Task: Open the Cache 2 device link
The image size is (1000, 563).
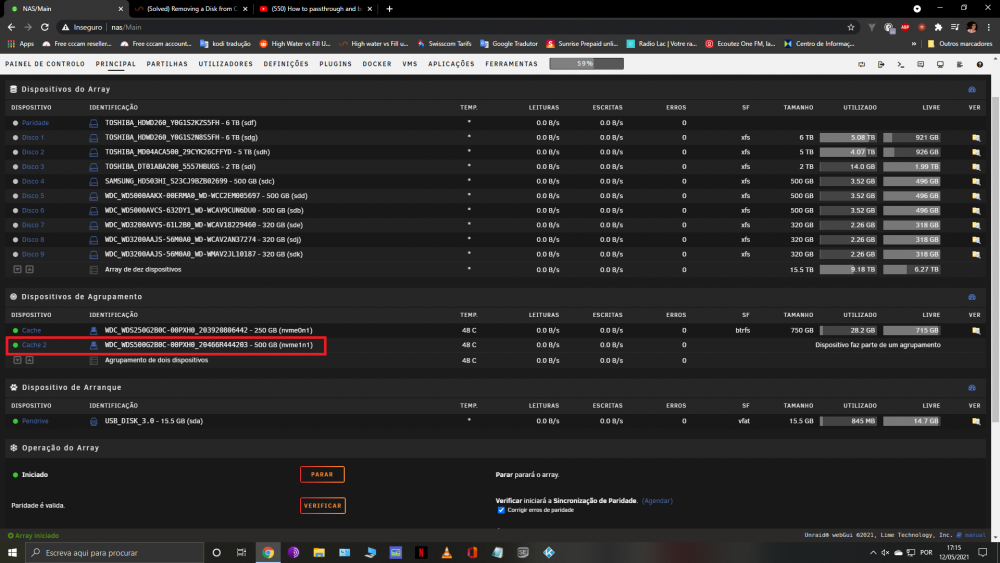Action: point(34,345)
